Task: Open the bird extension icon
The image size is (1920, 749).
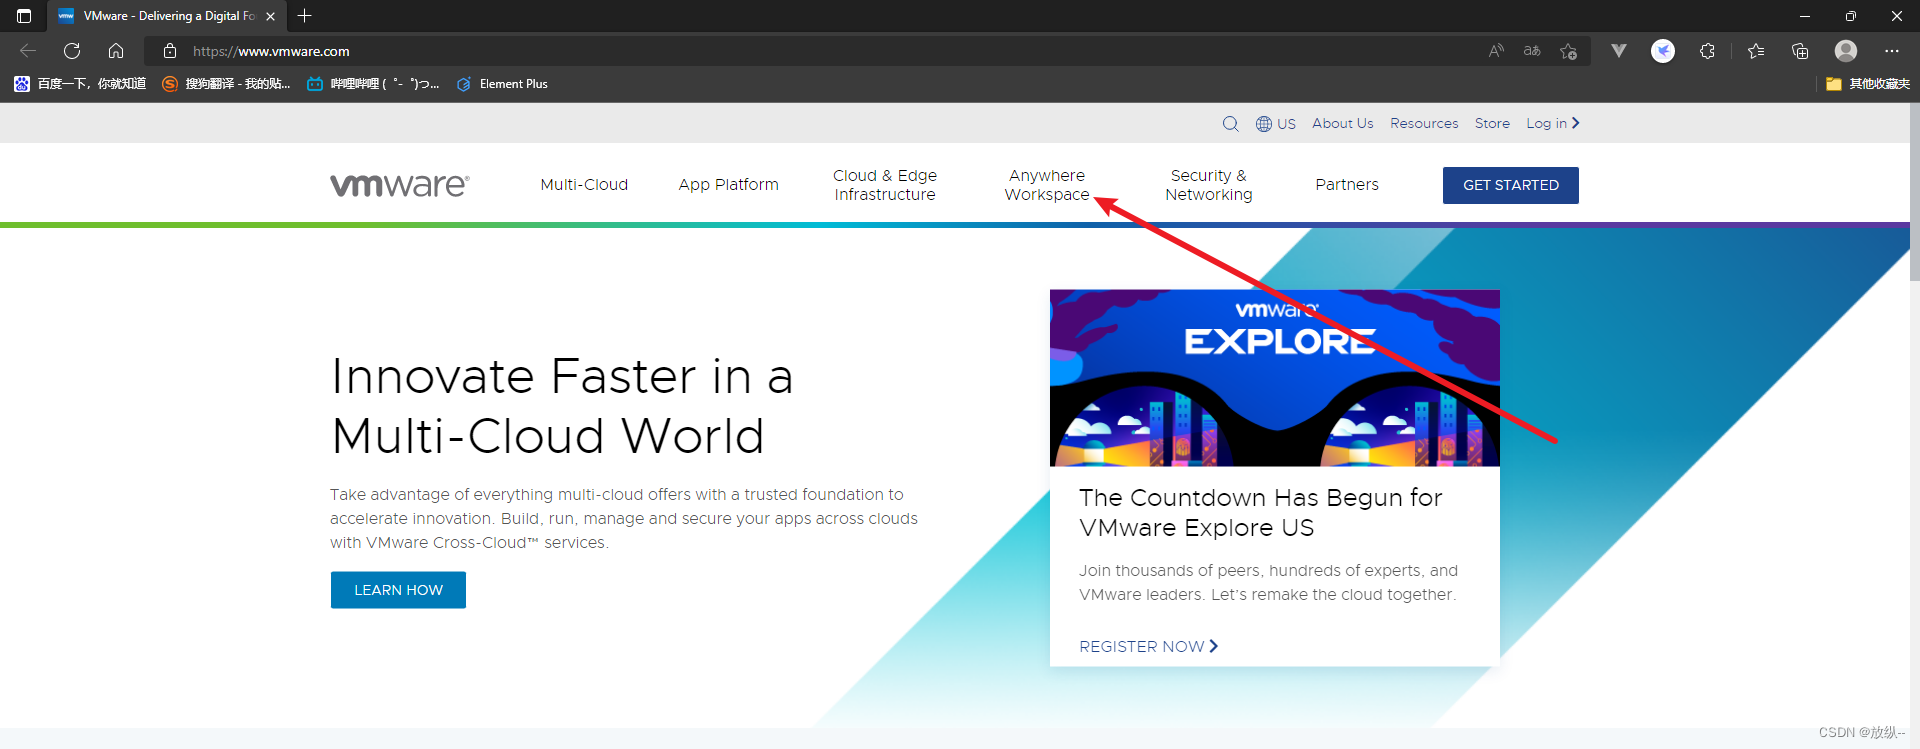Action: [x=1663, y=51]
